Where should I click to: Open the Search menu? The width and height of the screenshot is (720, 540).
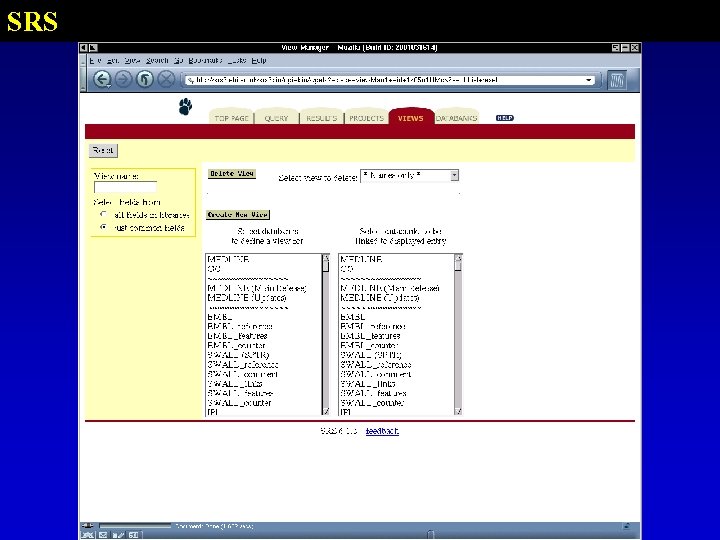tap(157, 61)
